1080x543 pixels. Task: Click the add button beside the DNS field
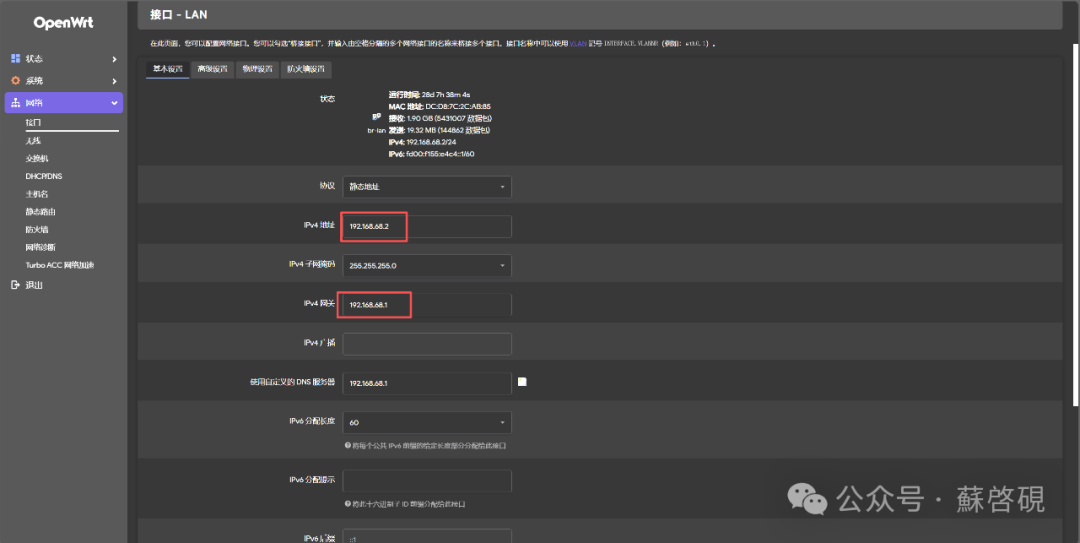click(522, 382)
